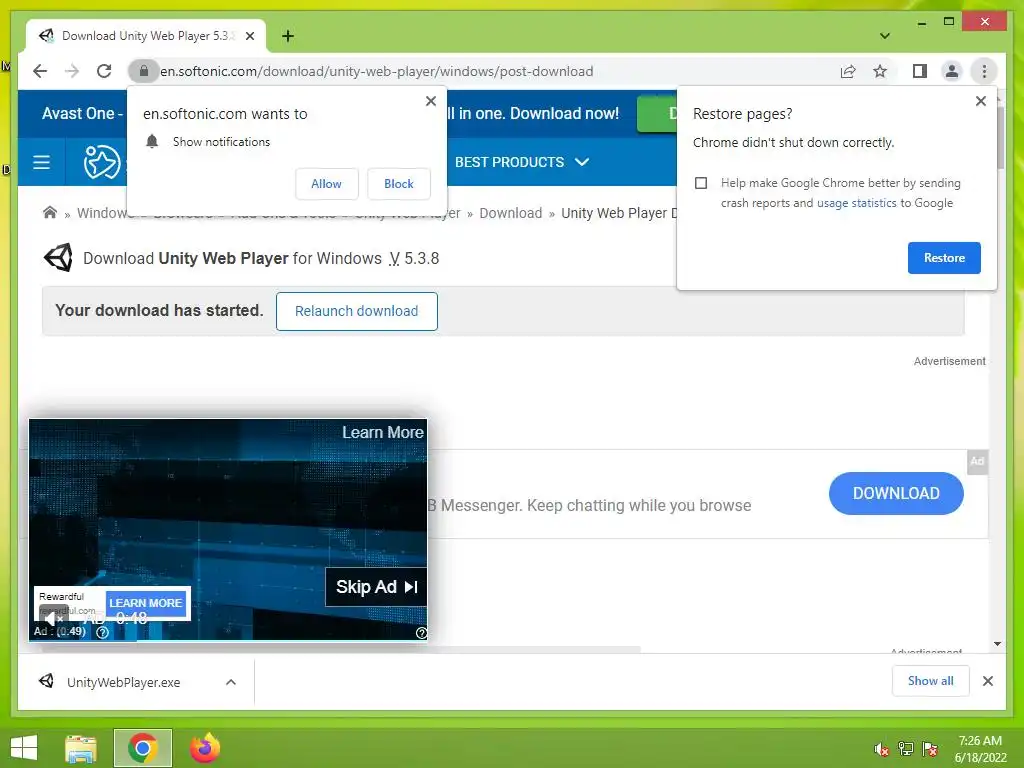The image size is (1024, 768).
Task: Click the page vertical scrollbar
Action: [998, 136]
